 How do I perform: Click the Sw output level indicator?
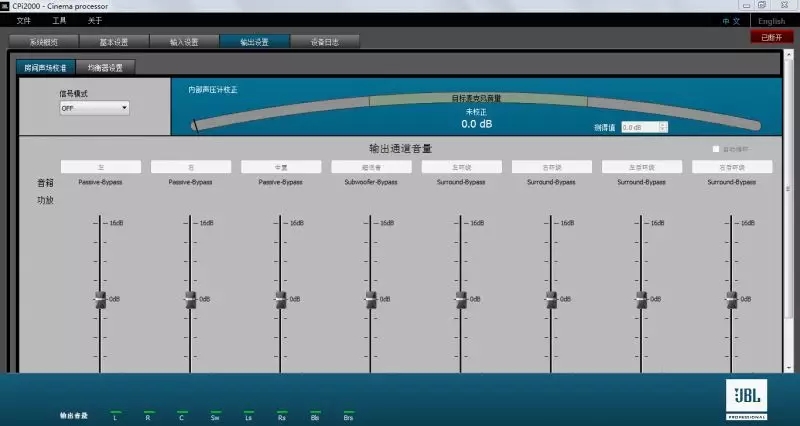(214, 412)
